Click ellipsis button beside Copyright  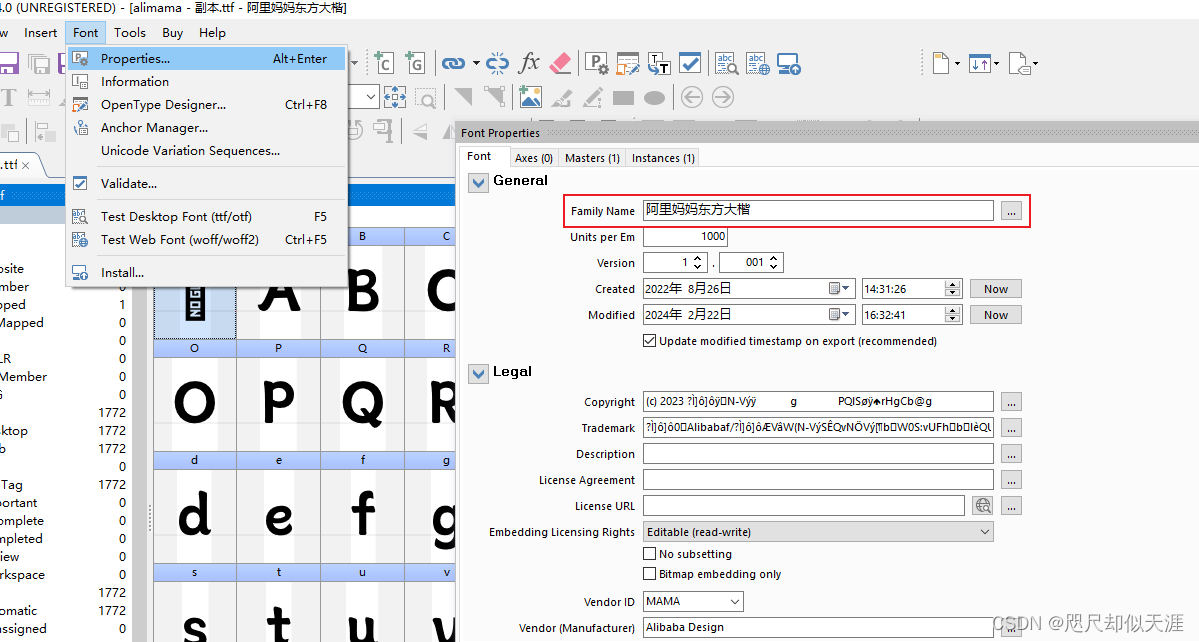click(1011, 401)
